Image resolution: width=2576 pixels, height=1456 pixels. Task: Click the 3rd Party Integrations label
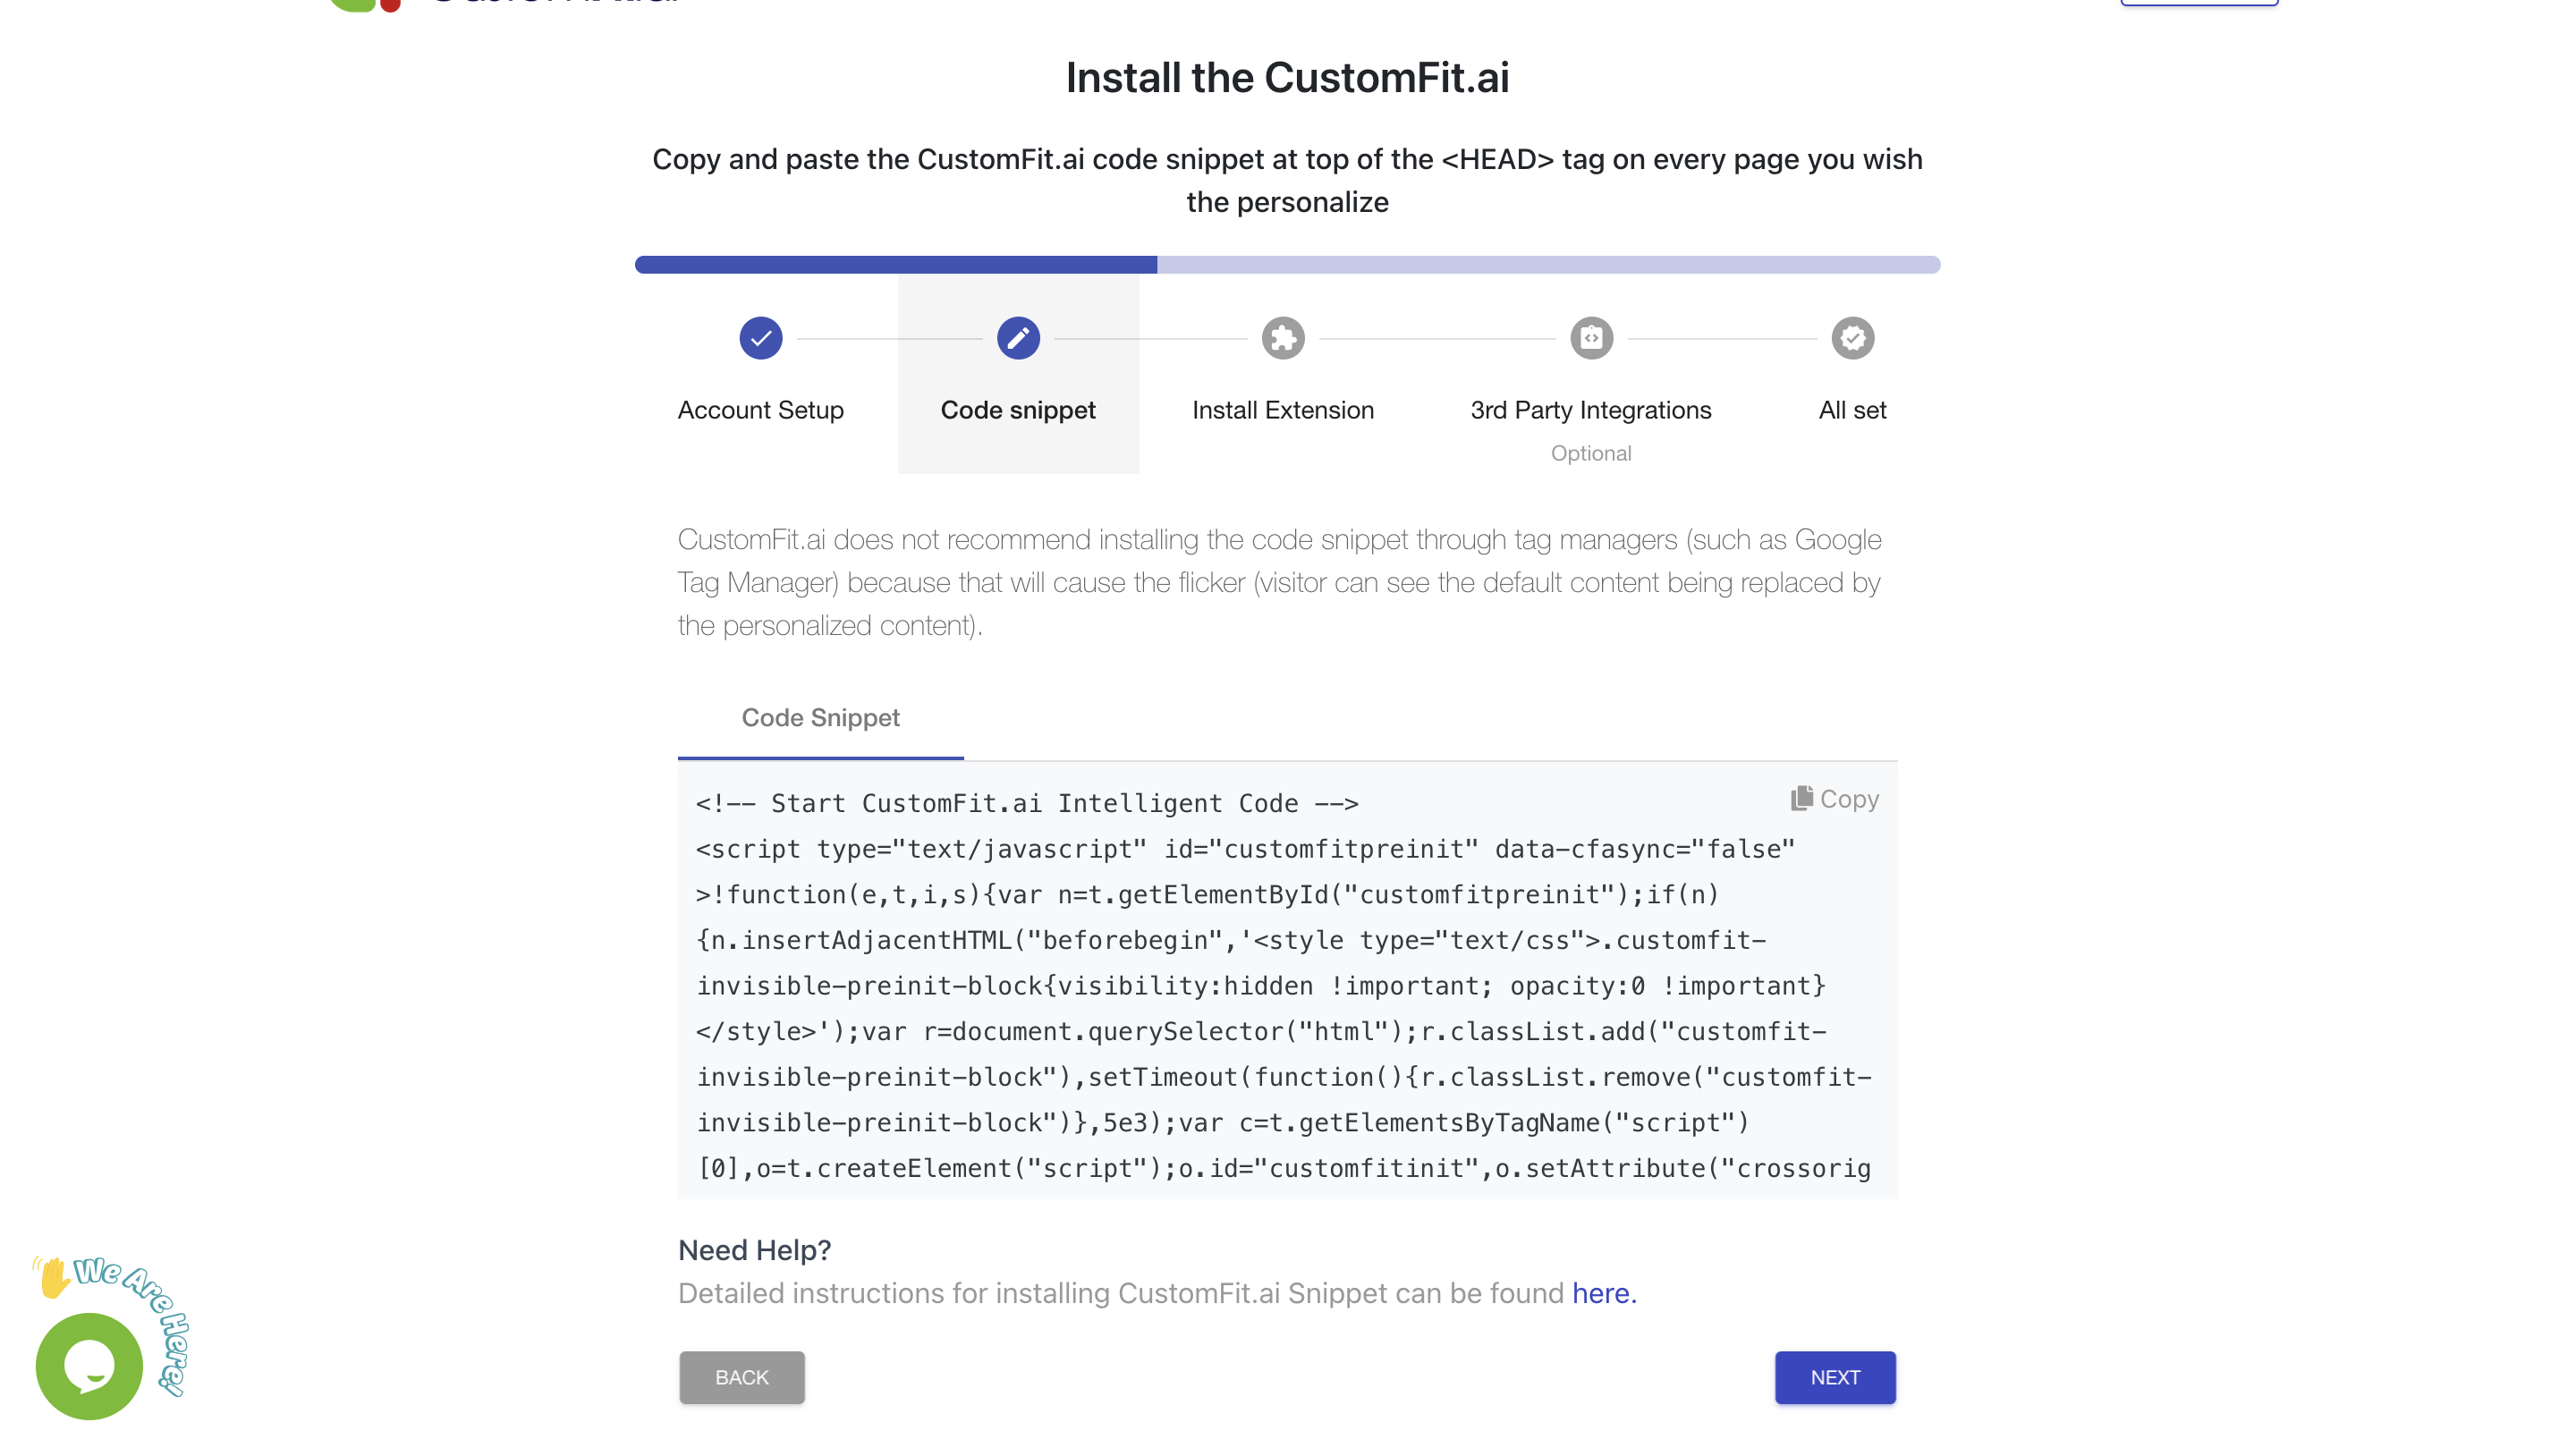[1590, 410]
